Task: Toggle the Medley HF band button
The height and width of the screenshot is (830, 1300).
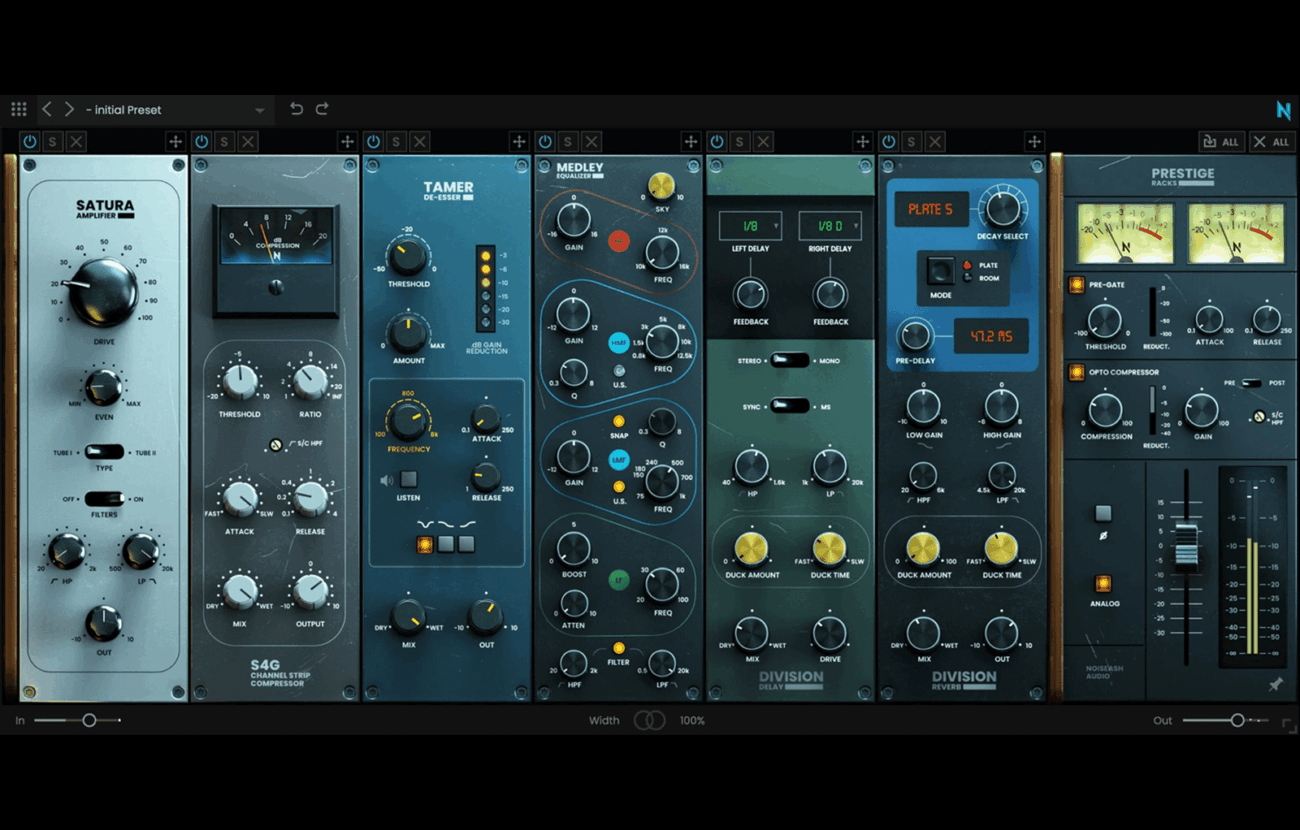Action: tap(619, 241)
